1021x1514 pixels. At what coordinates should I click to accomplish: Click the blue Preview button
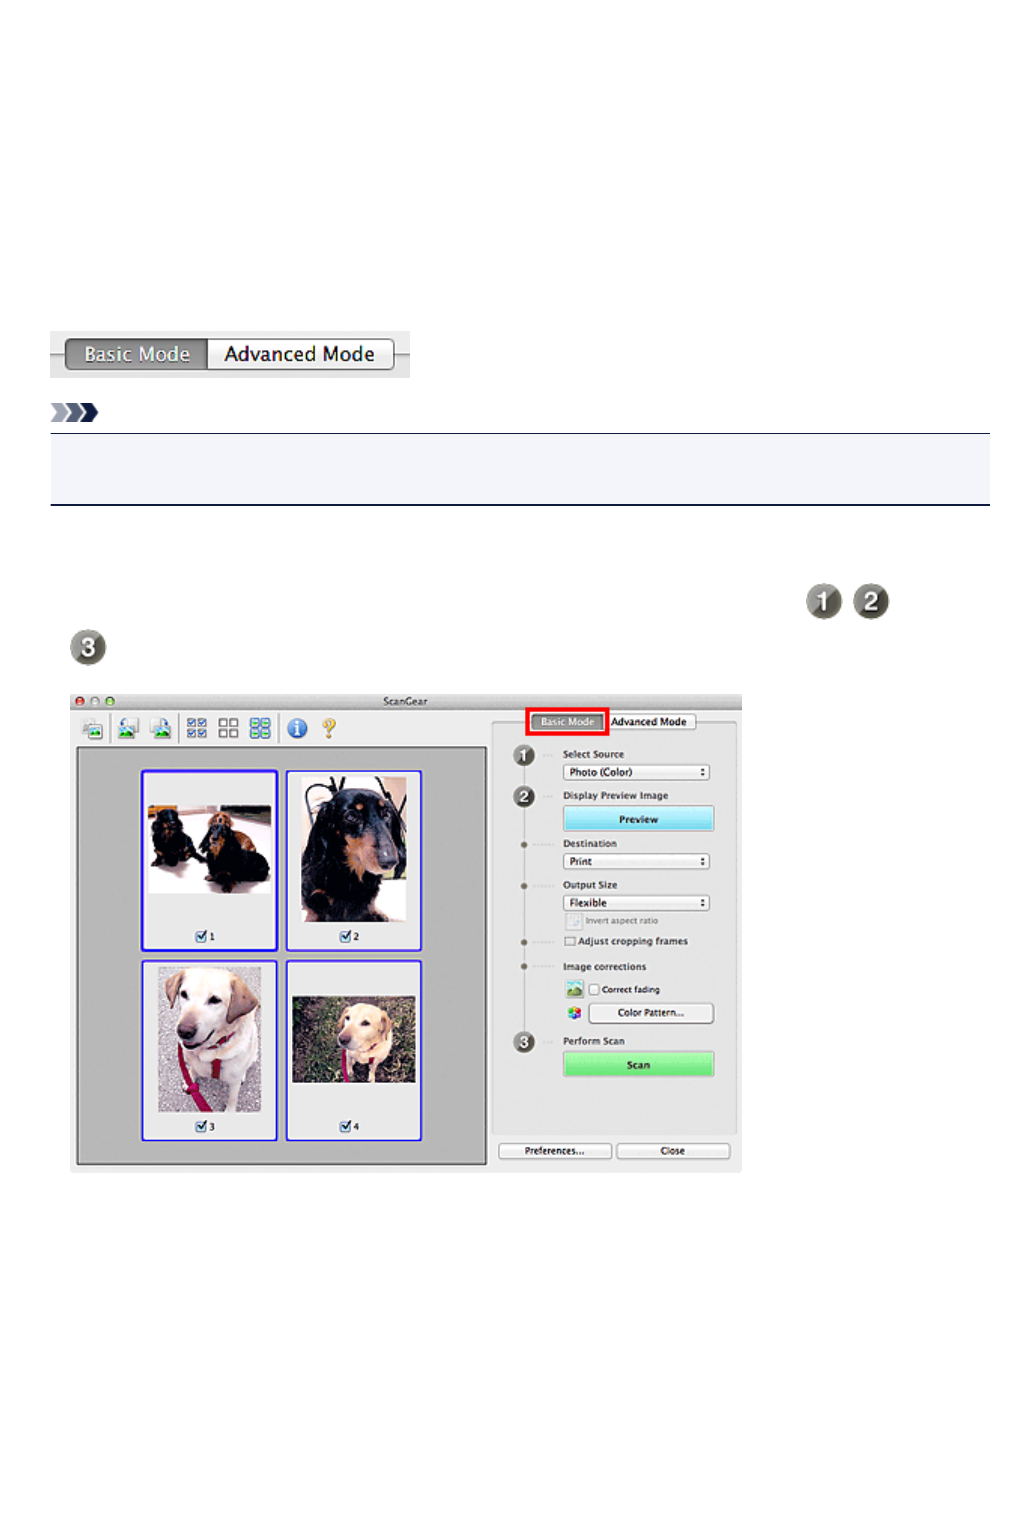click(x=638, y=819)
